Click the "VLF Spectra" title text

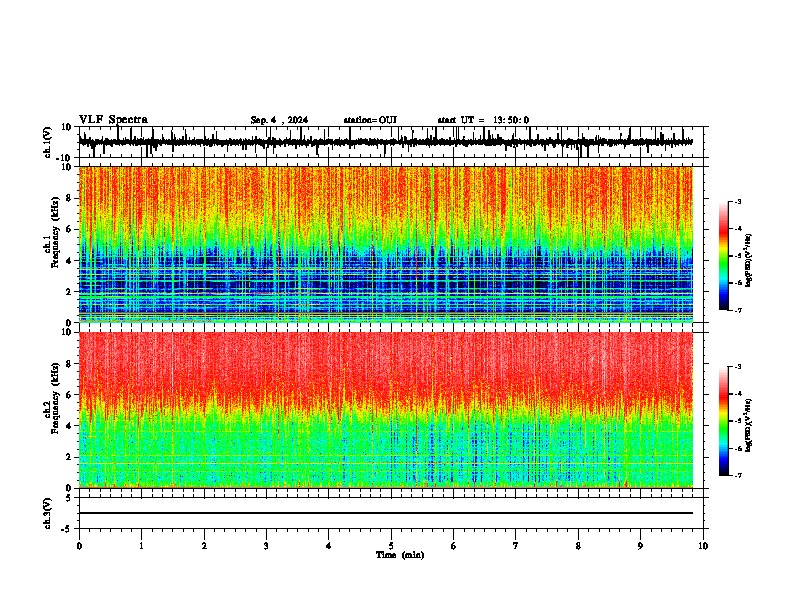[x=113, y=120]
